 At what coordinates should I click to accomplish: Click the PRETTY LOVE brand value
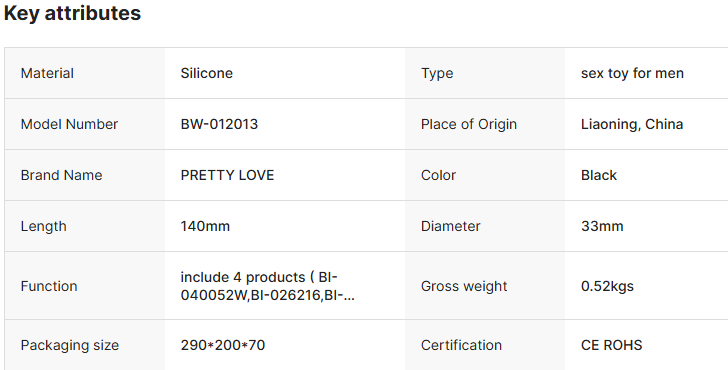tap(228, 175)
